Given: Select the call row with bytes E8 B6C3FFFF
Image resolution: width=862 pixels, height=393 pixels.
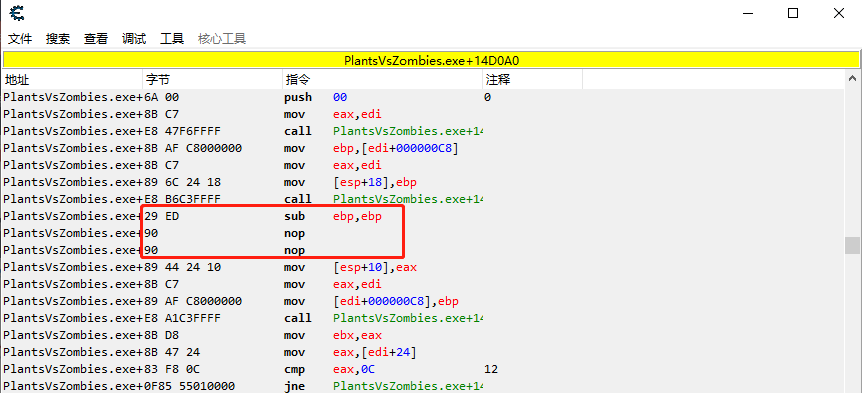Looking at the screenshot, I should point(422,199).
